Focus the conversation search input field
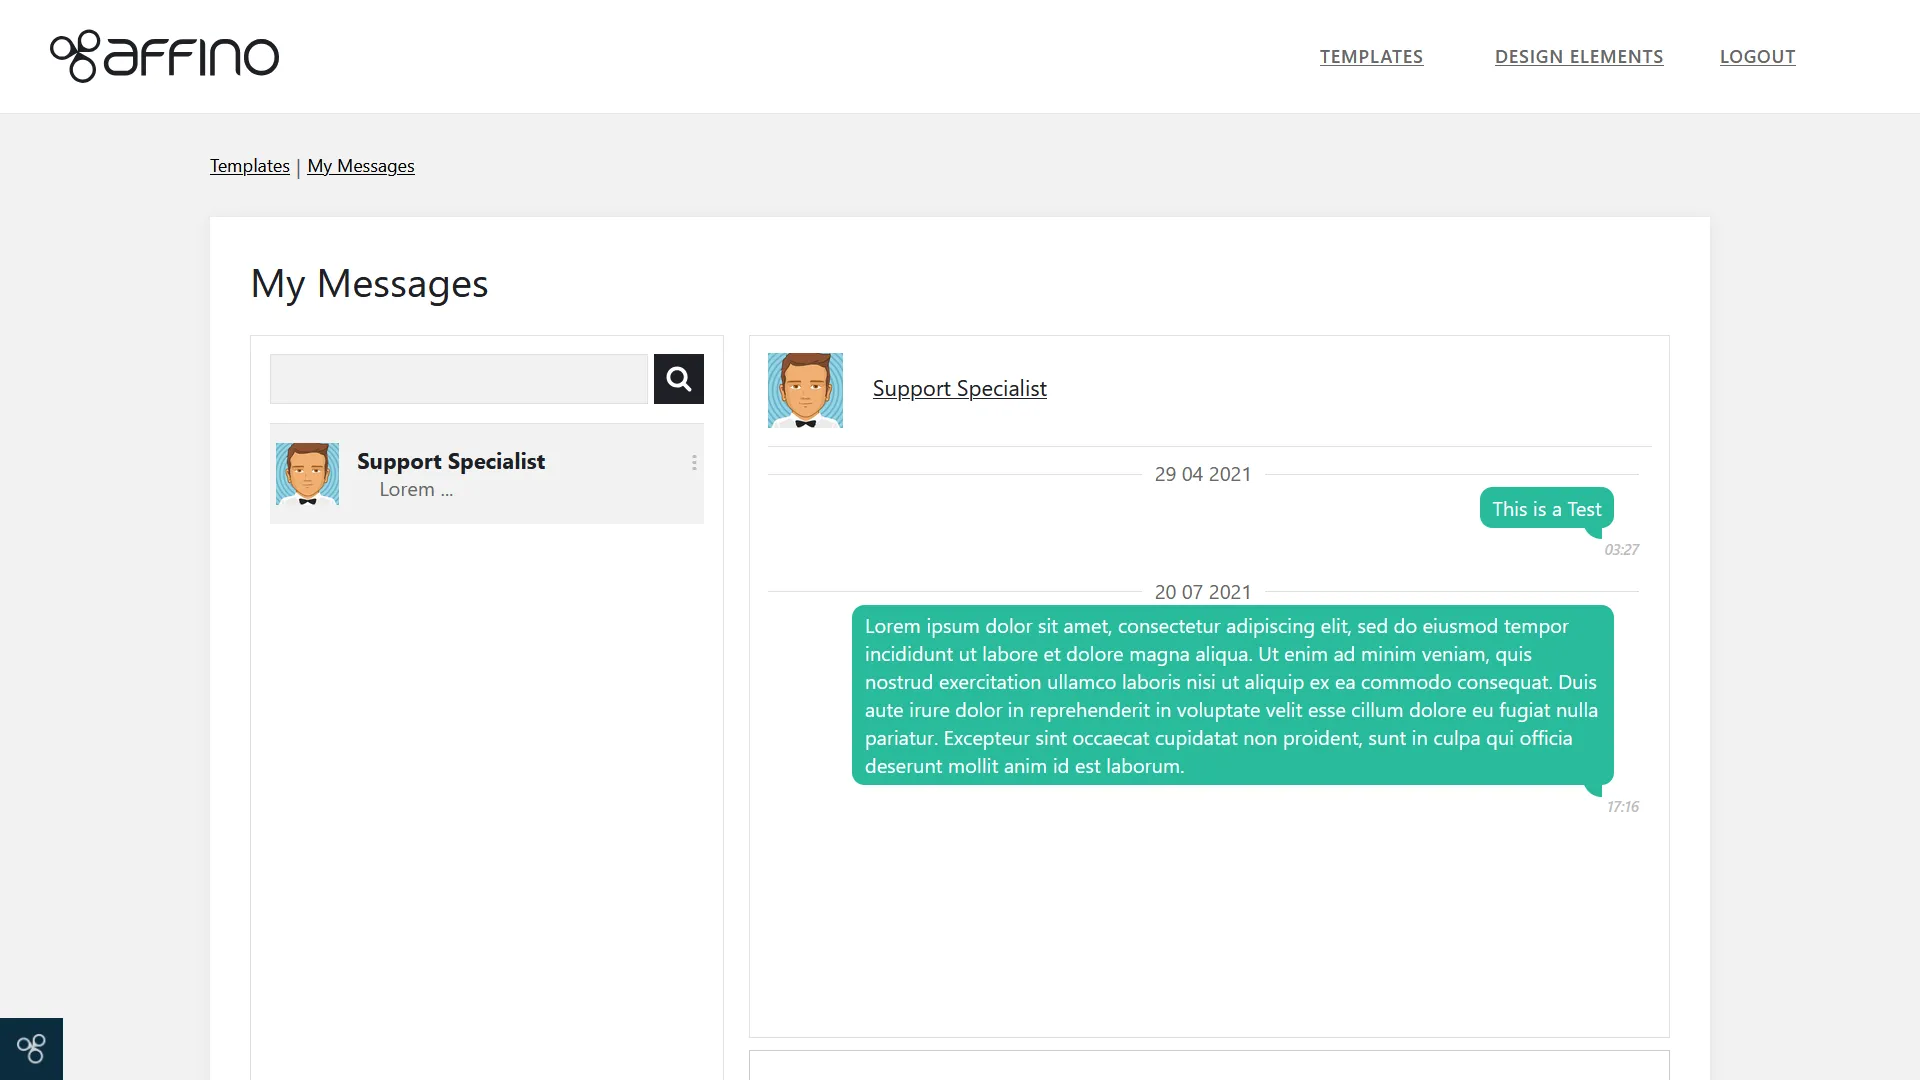This screenshot has width=1920, height=1080. [459, 379]
